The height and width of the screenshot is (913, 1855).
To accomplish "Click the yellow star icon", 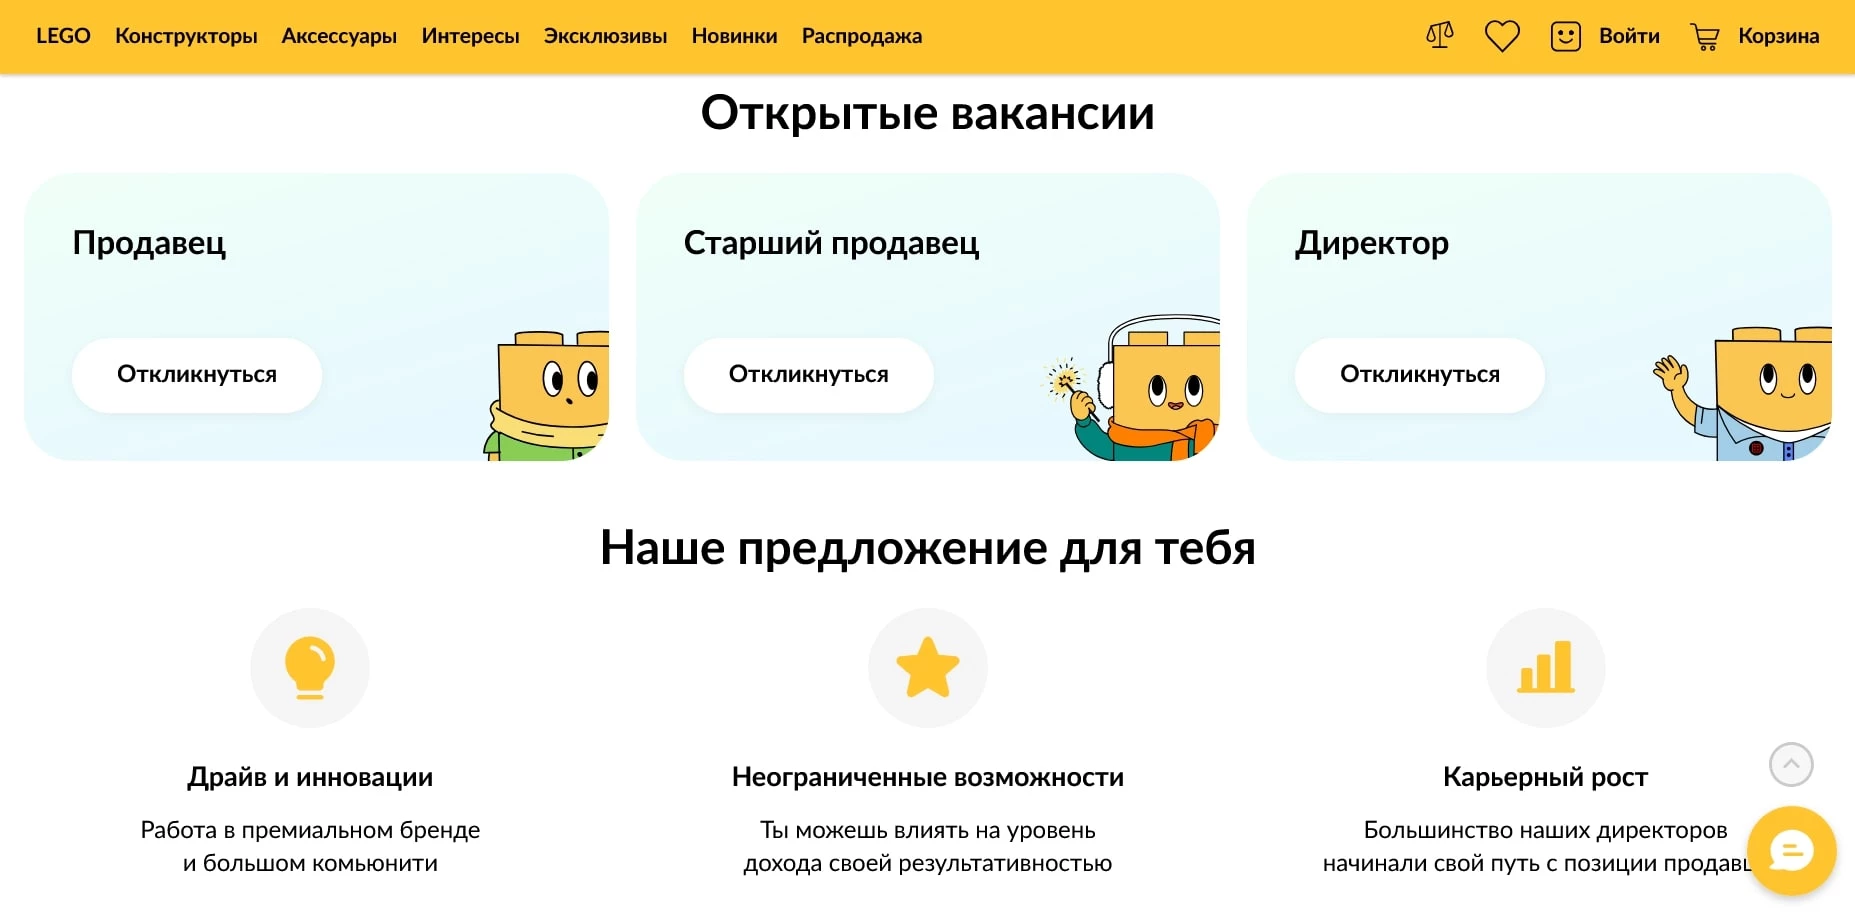I will coord(927,667).
